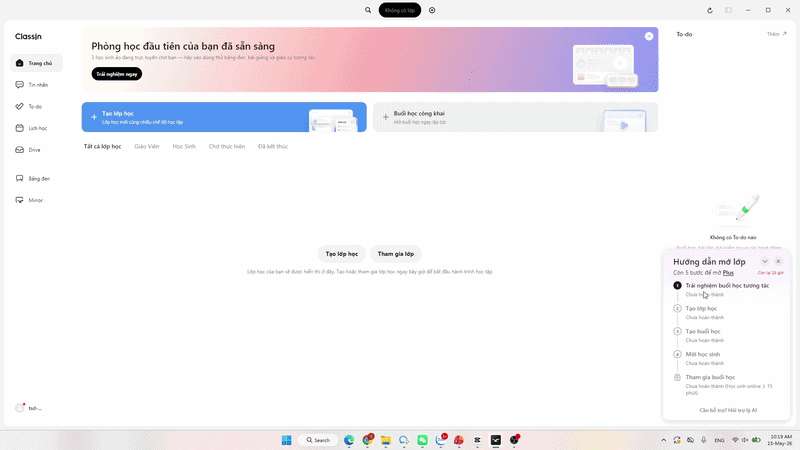Select step Trải nghiệm buổi học tương tác

[727, 286]
